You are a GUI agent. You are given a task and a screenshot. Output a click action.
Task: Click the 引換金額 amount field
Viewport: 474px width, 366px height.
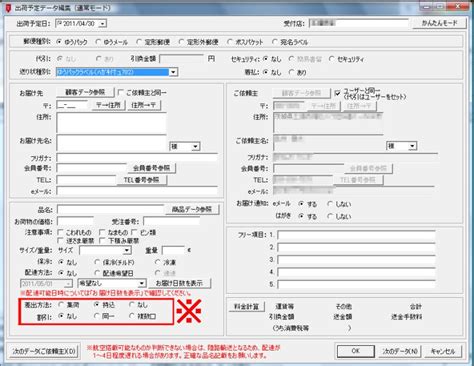[x=182, y=59]
